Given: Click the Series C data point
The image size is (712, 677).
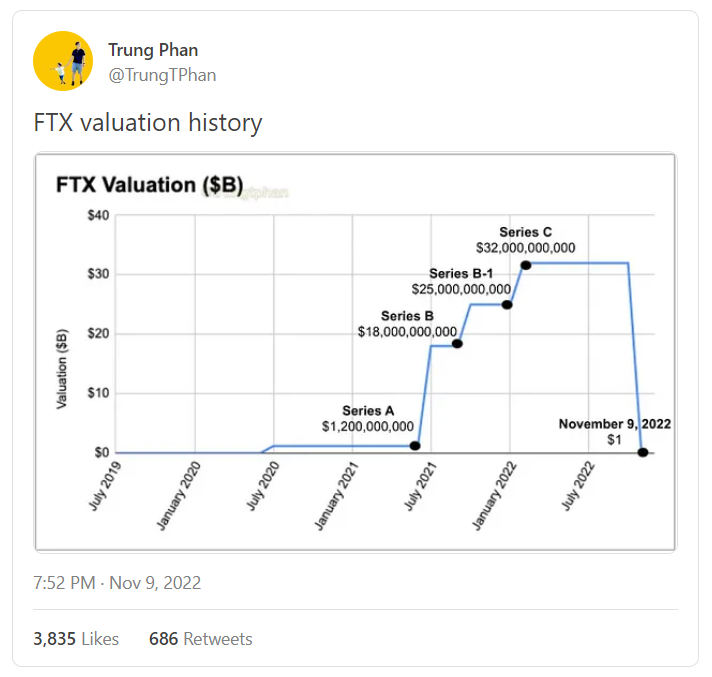Looking at the screenshot, I should point(526,264).
